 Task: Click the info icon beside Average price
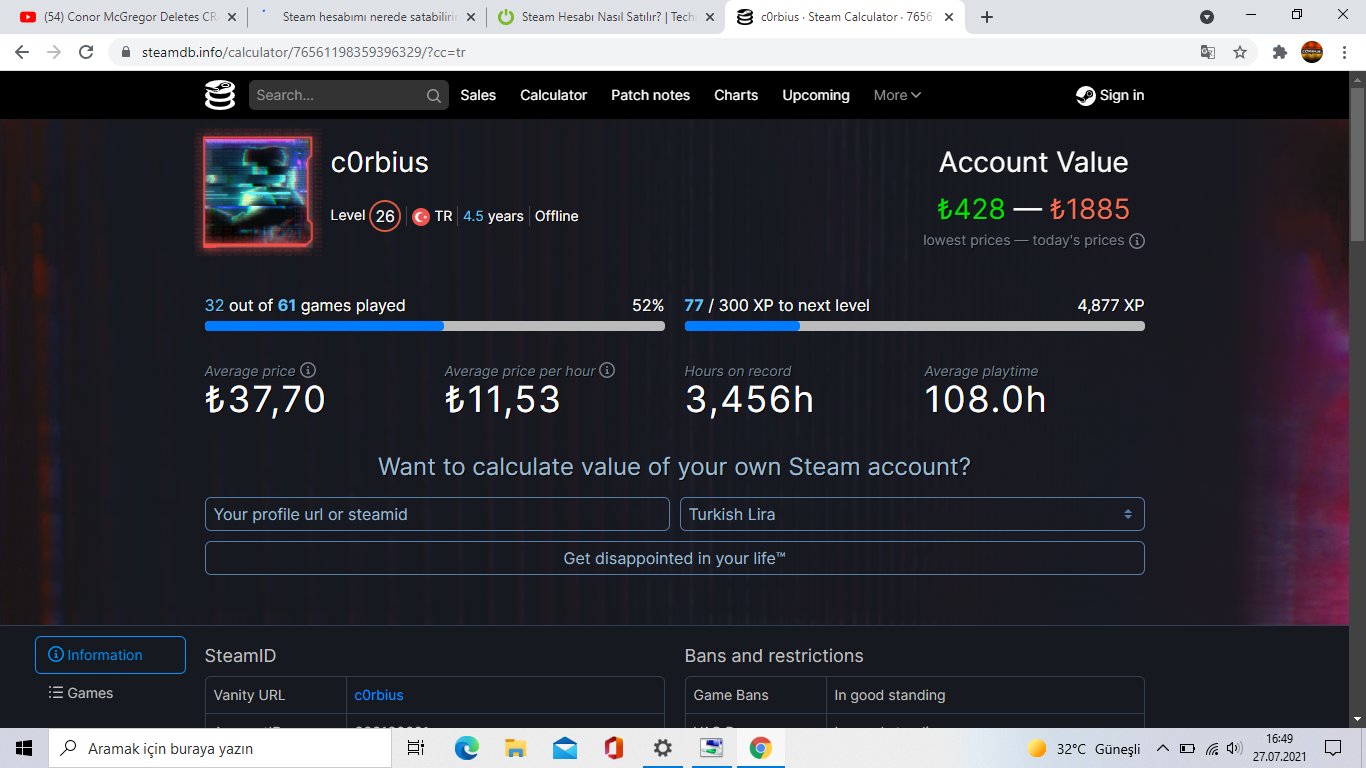(308, 370)
